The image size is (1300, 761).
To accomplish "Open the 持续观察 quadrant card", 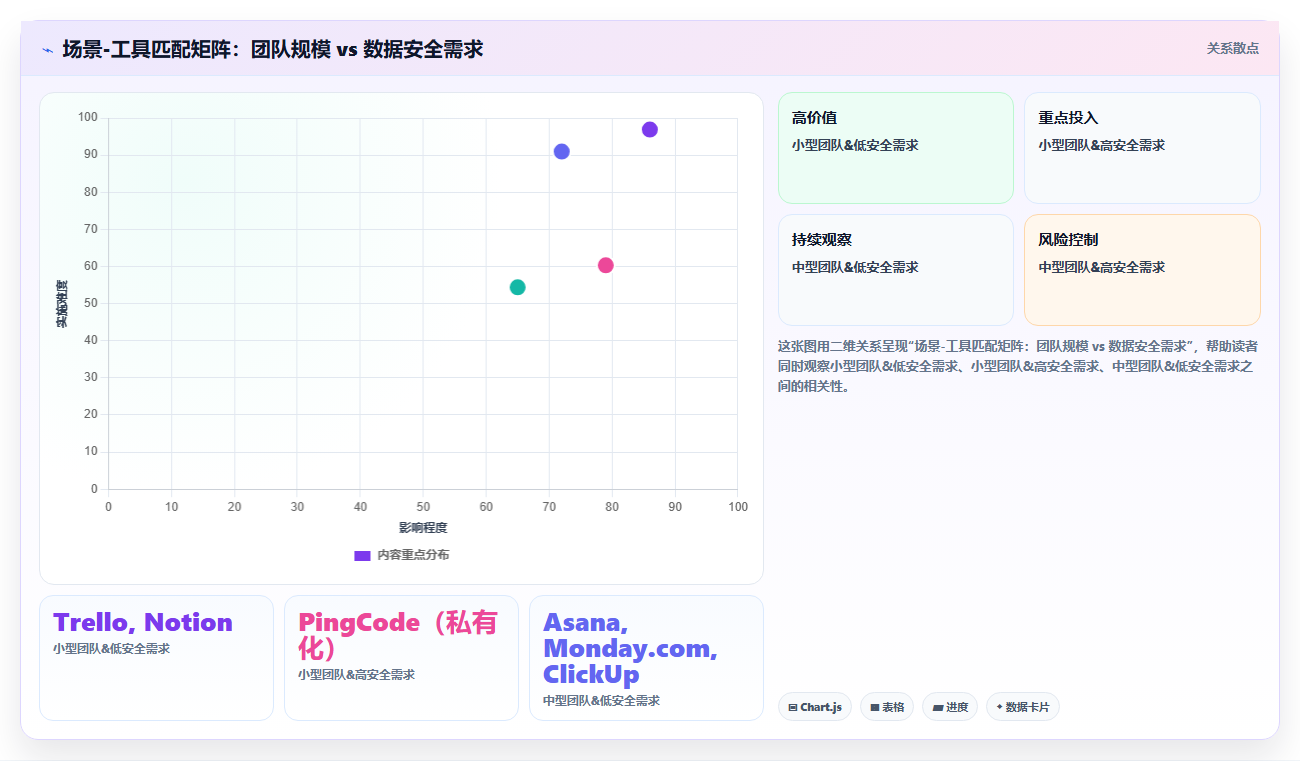I will coord(896,270).
